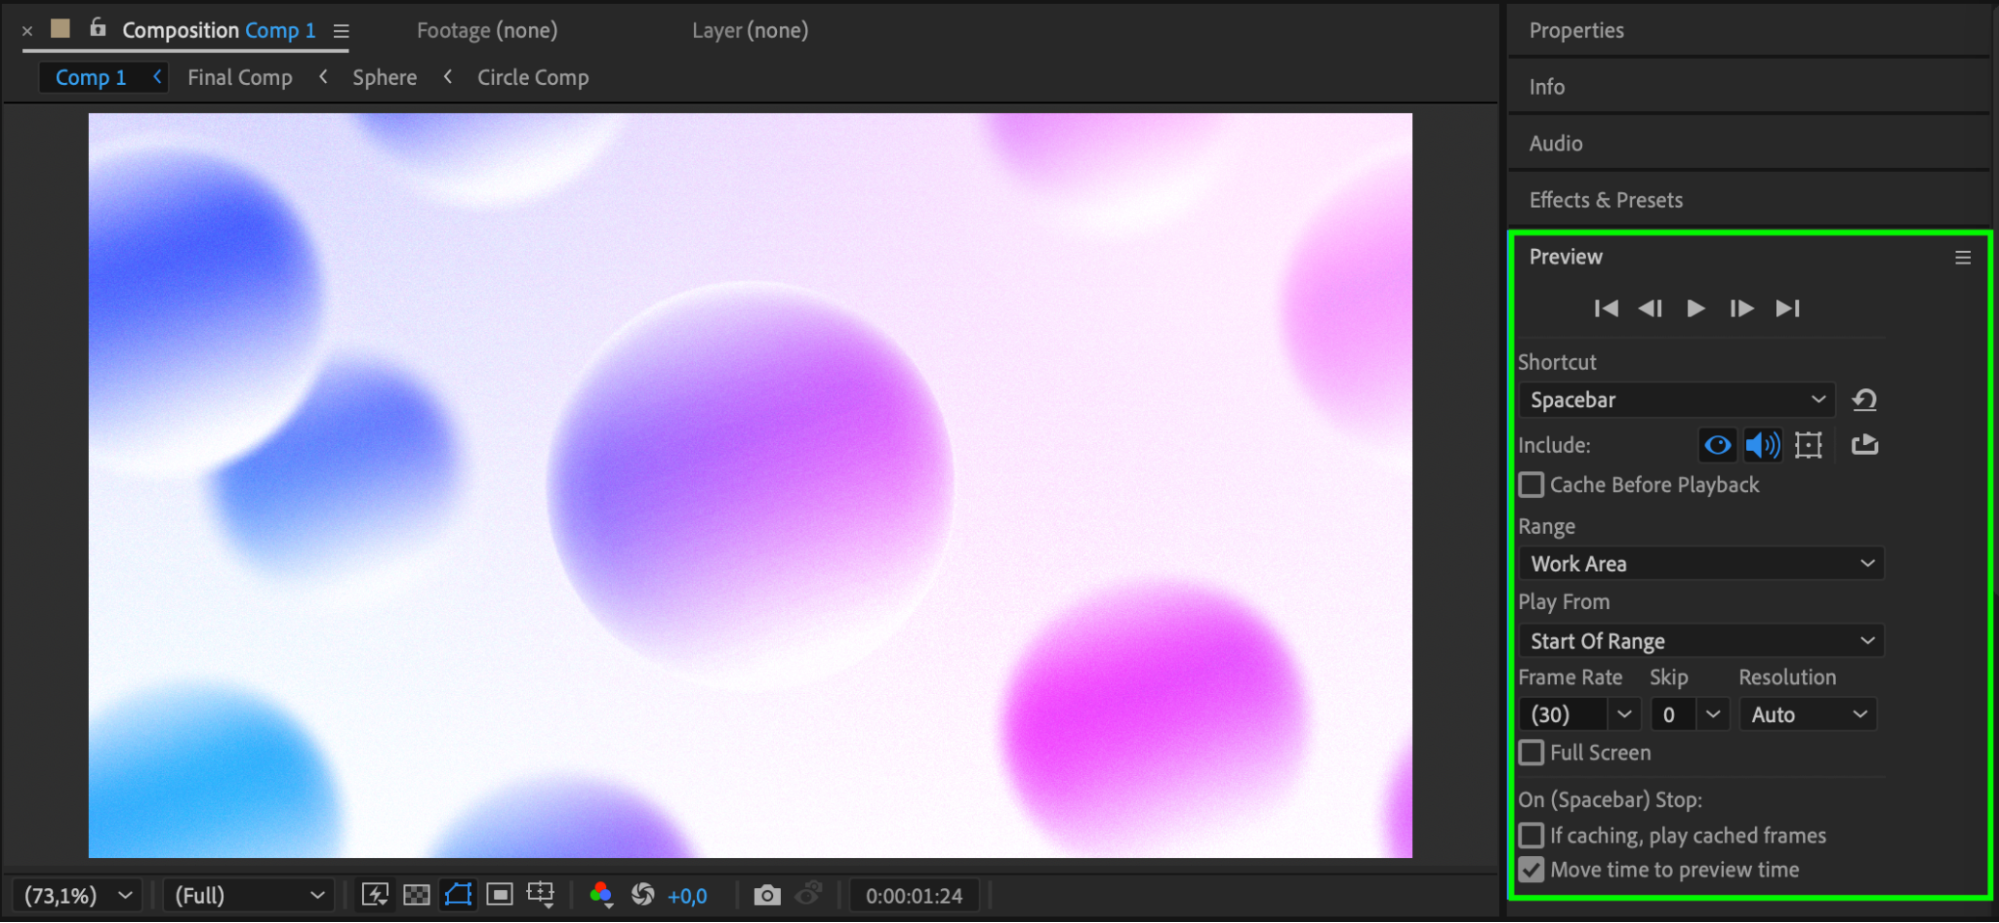Screen dimensions: 1999x923
Task: Open the show channel RGB color icon
Action: point(601,894)
